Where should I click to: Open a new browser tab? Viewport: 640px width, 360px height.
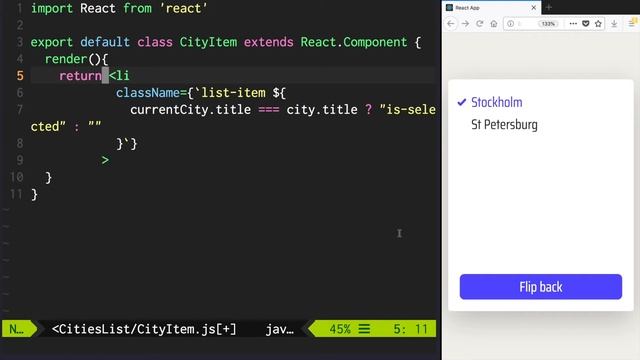[x=549, y=7]
